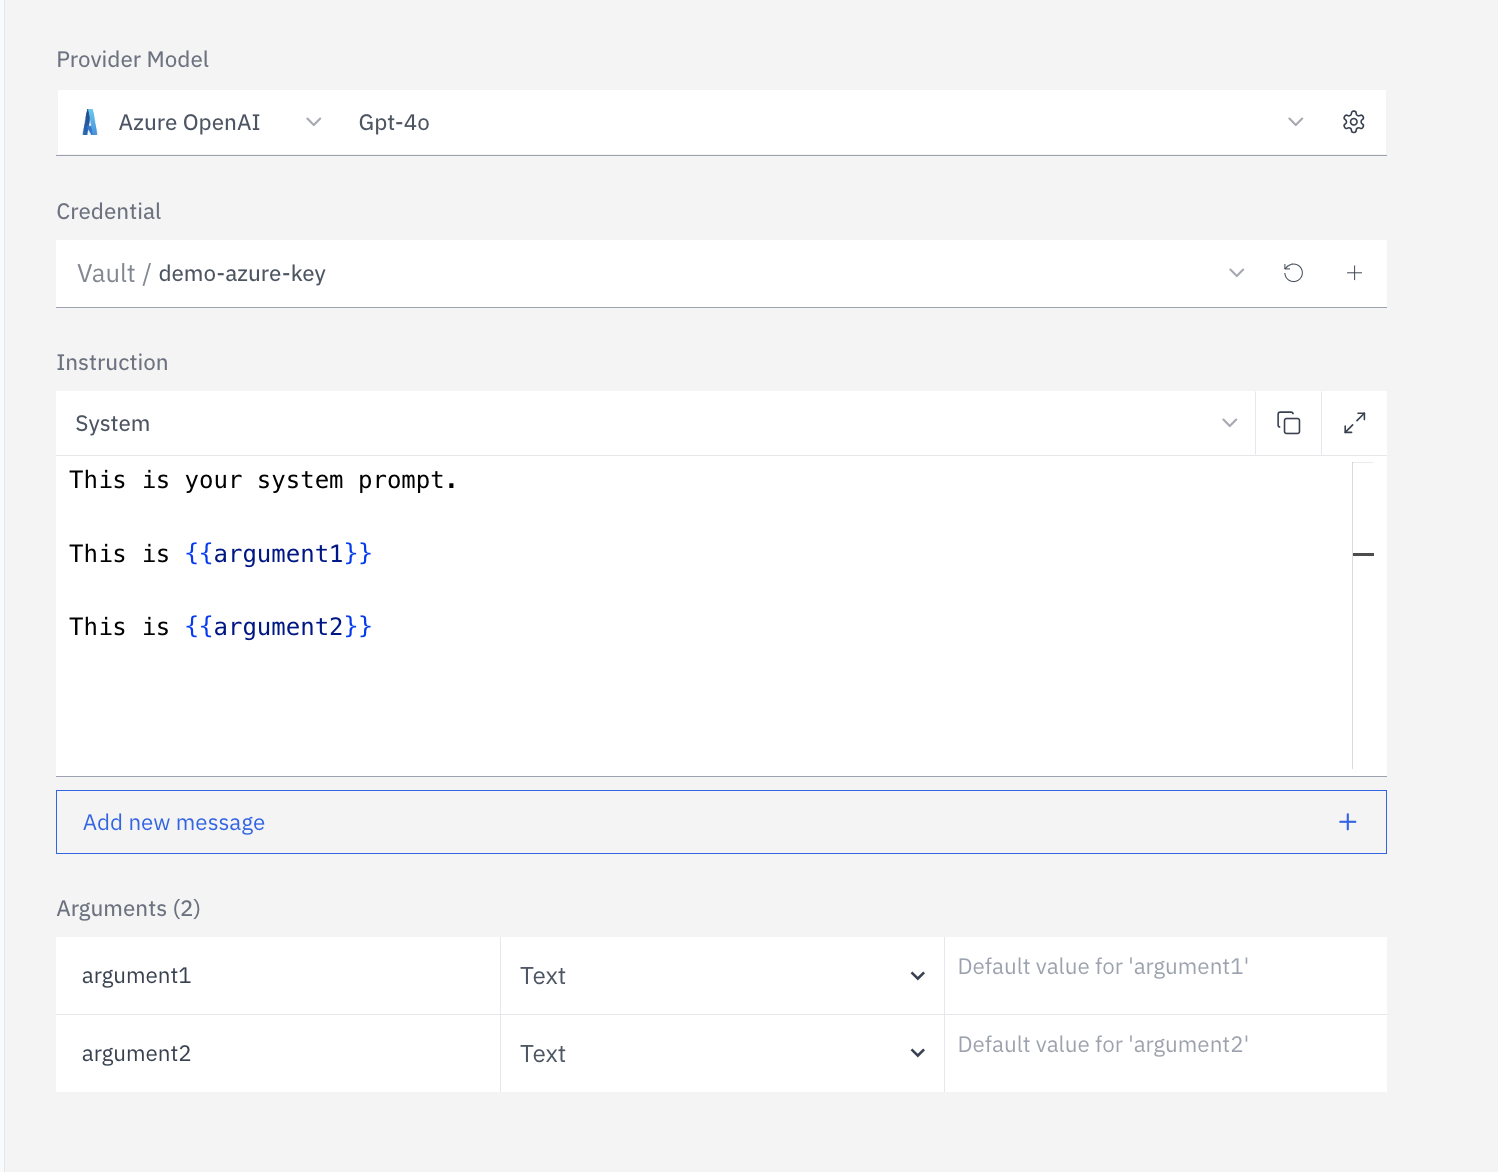Open the Vault credential dropdown
This screenshot has height=1172, width=1498.
coord(1236,273)
